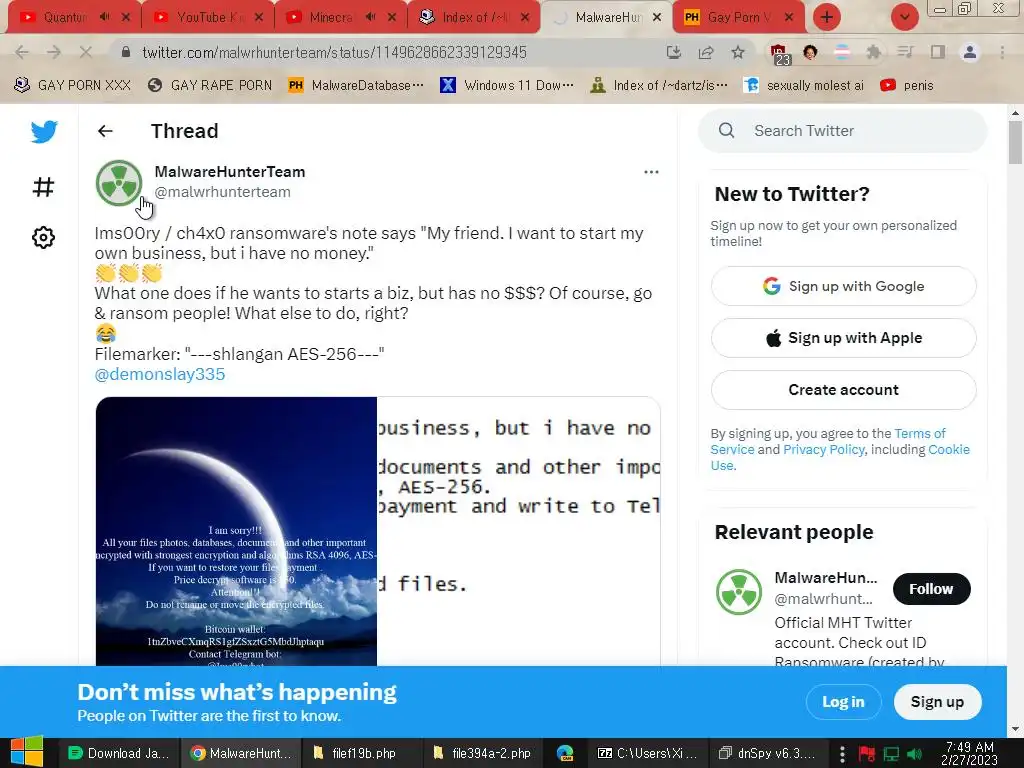Open the Settings gear in sidebar
Screen dimensions: 1024x768
pos(43,237)
